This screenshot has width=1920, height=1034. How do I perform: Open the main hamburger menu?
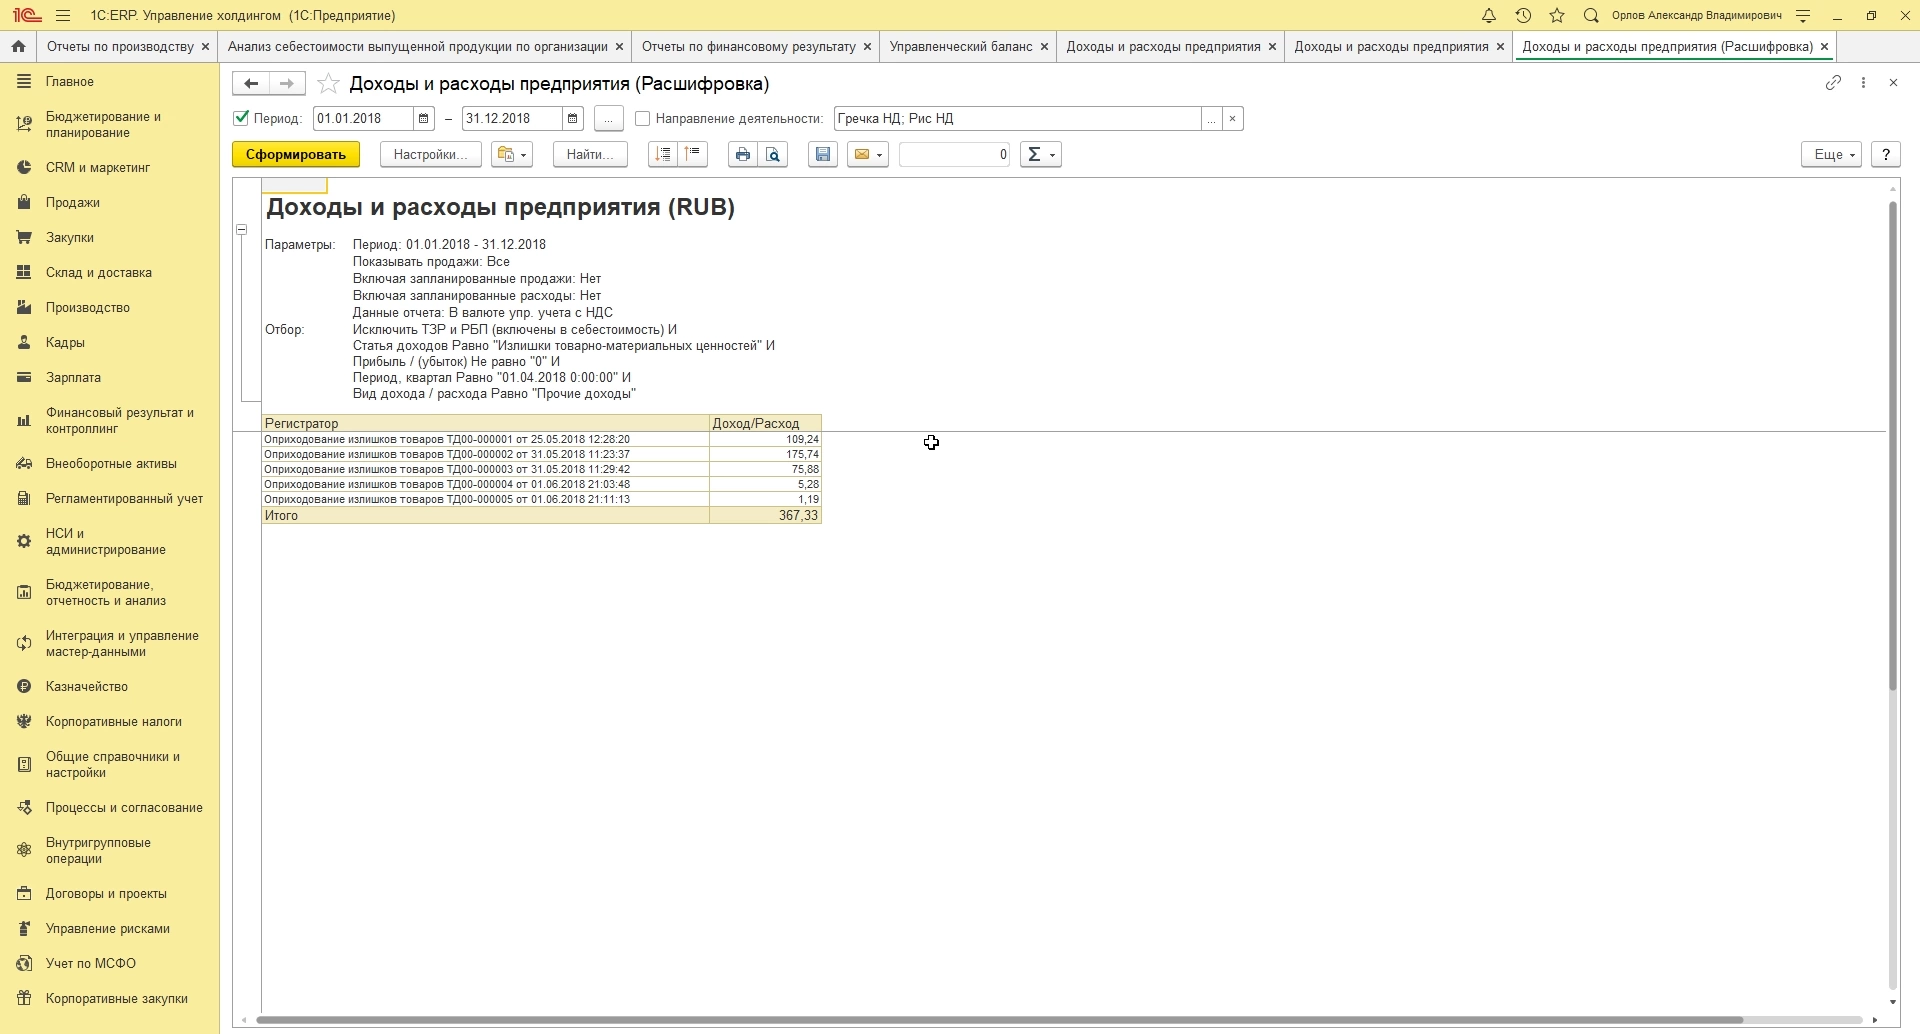coord(63,16)
